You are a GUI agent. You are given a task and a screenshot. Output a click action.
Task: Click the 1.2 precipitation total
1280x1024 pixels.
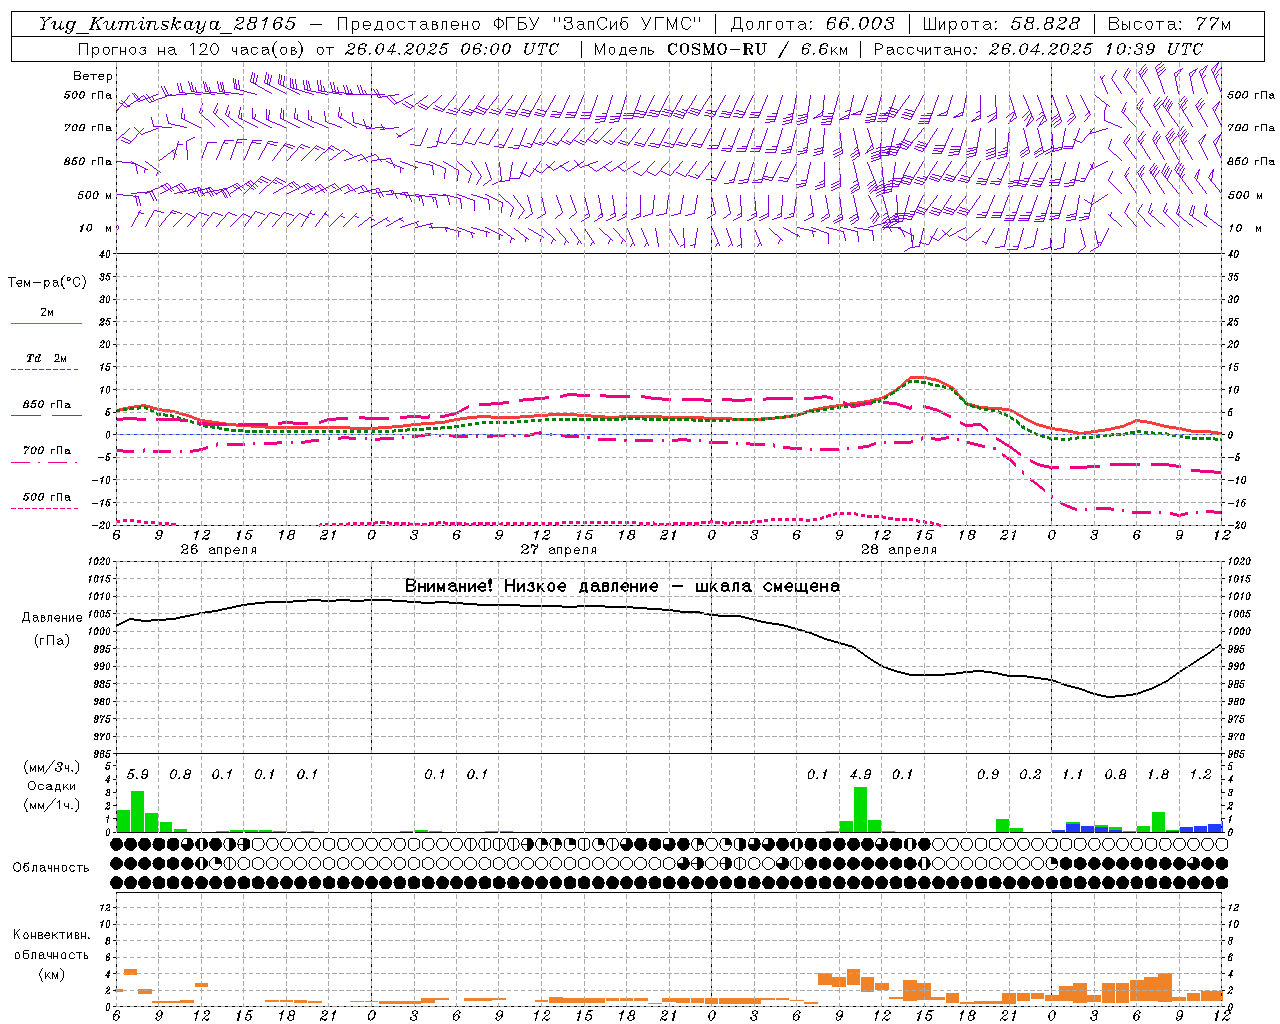coord(1200,775)
